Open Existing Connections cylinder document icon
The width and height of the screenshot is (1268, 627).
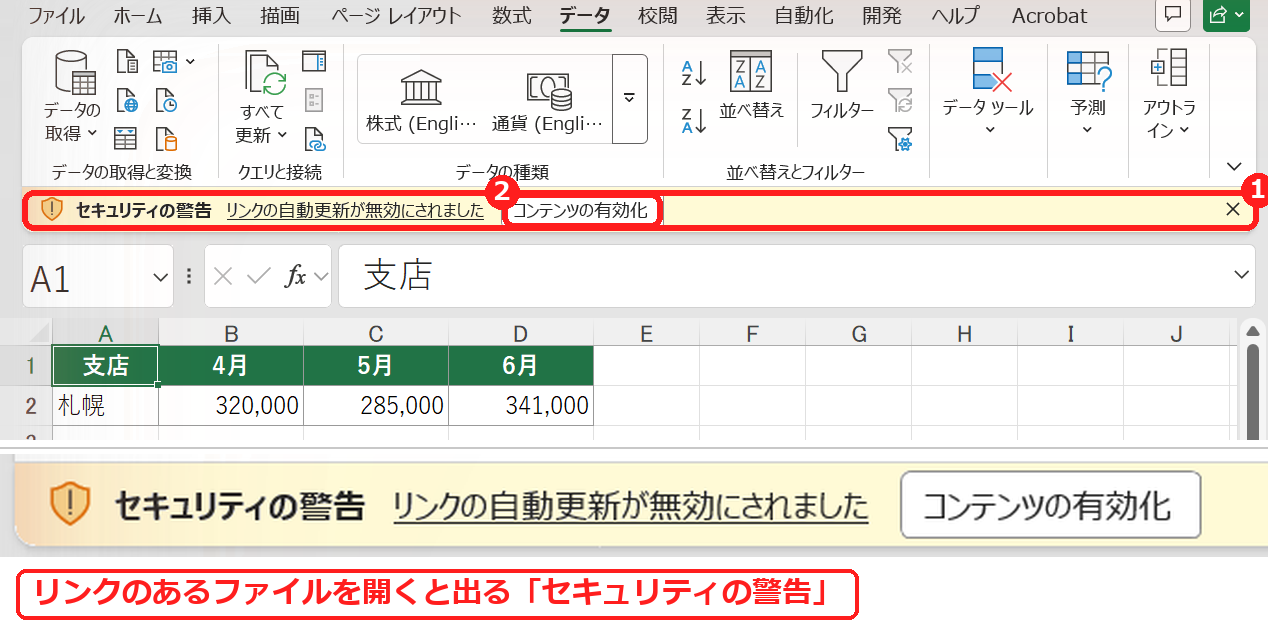[x=166, y=138]
